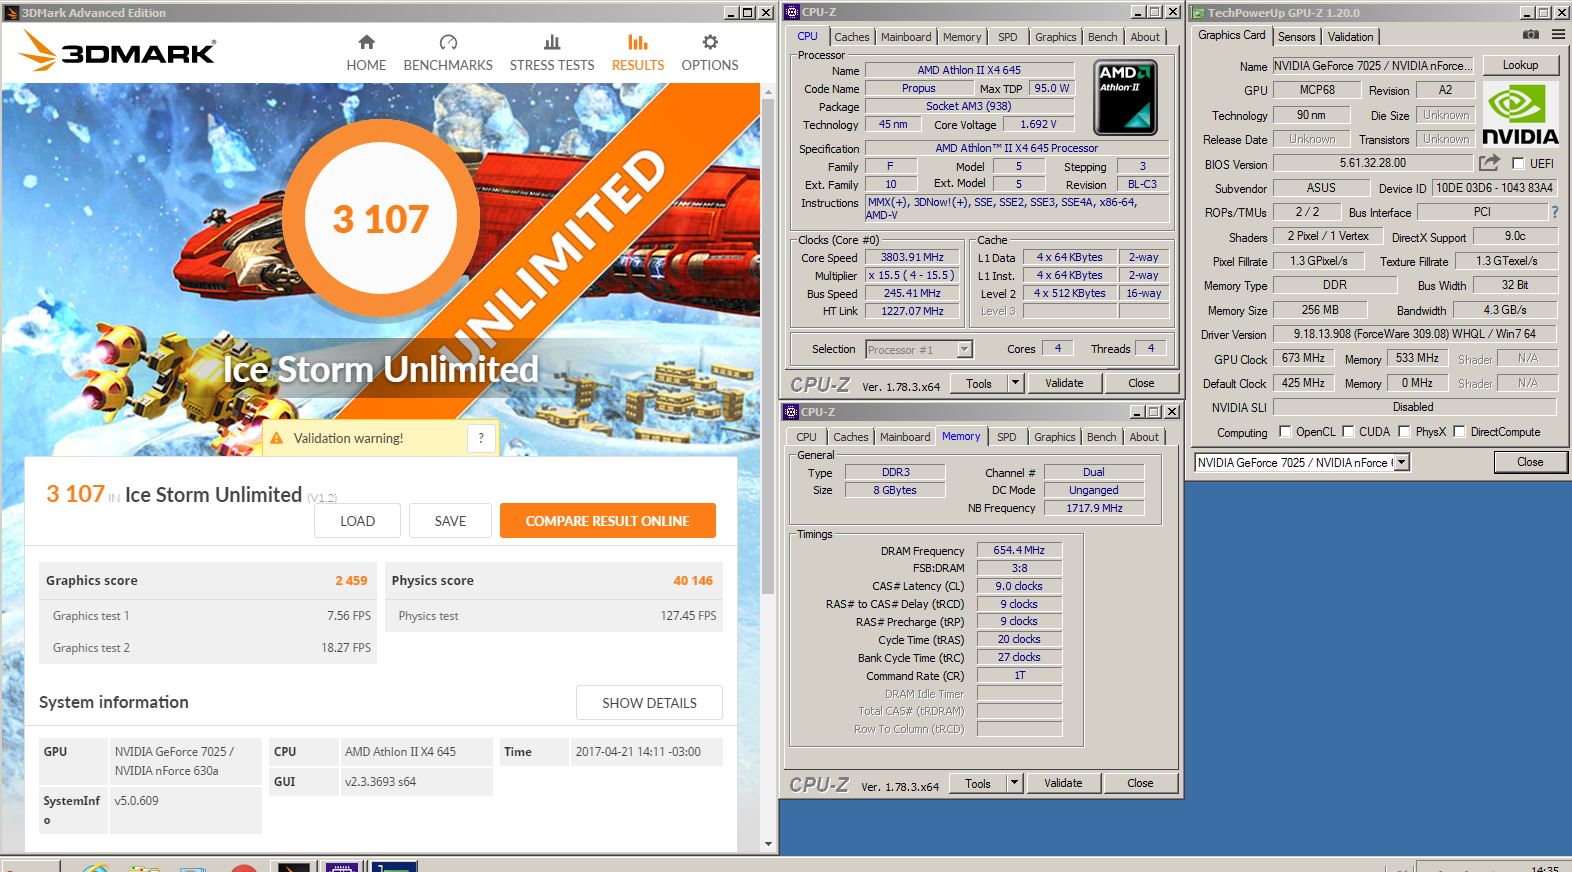Click the GPU-Z title bar app icon

[x=1197, y=13]
